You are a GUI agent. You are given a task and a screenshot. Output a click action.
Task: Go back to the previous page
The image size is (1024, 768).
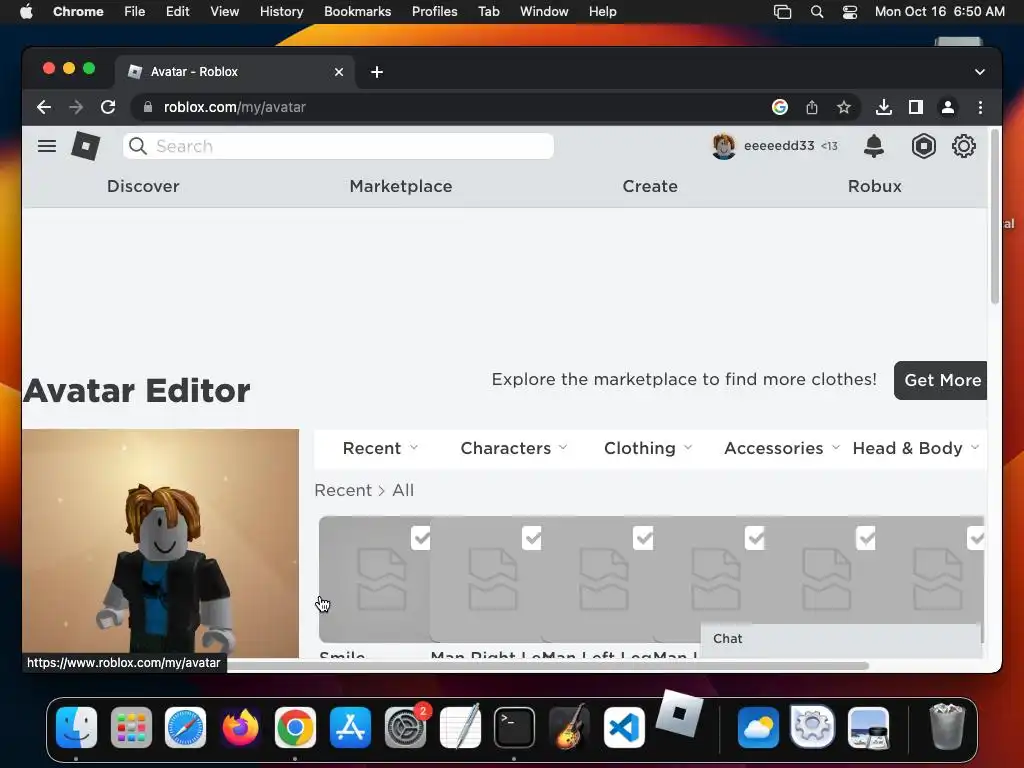coord(44,107)
